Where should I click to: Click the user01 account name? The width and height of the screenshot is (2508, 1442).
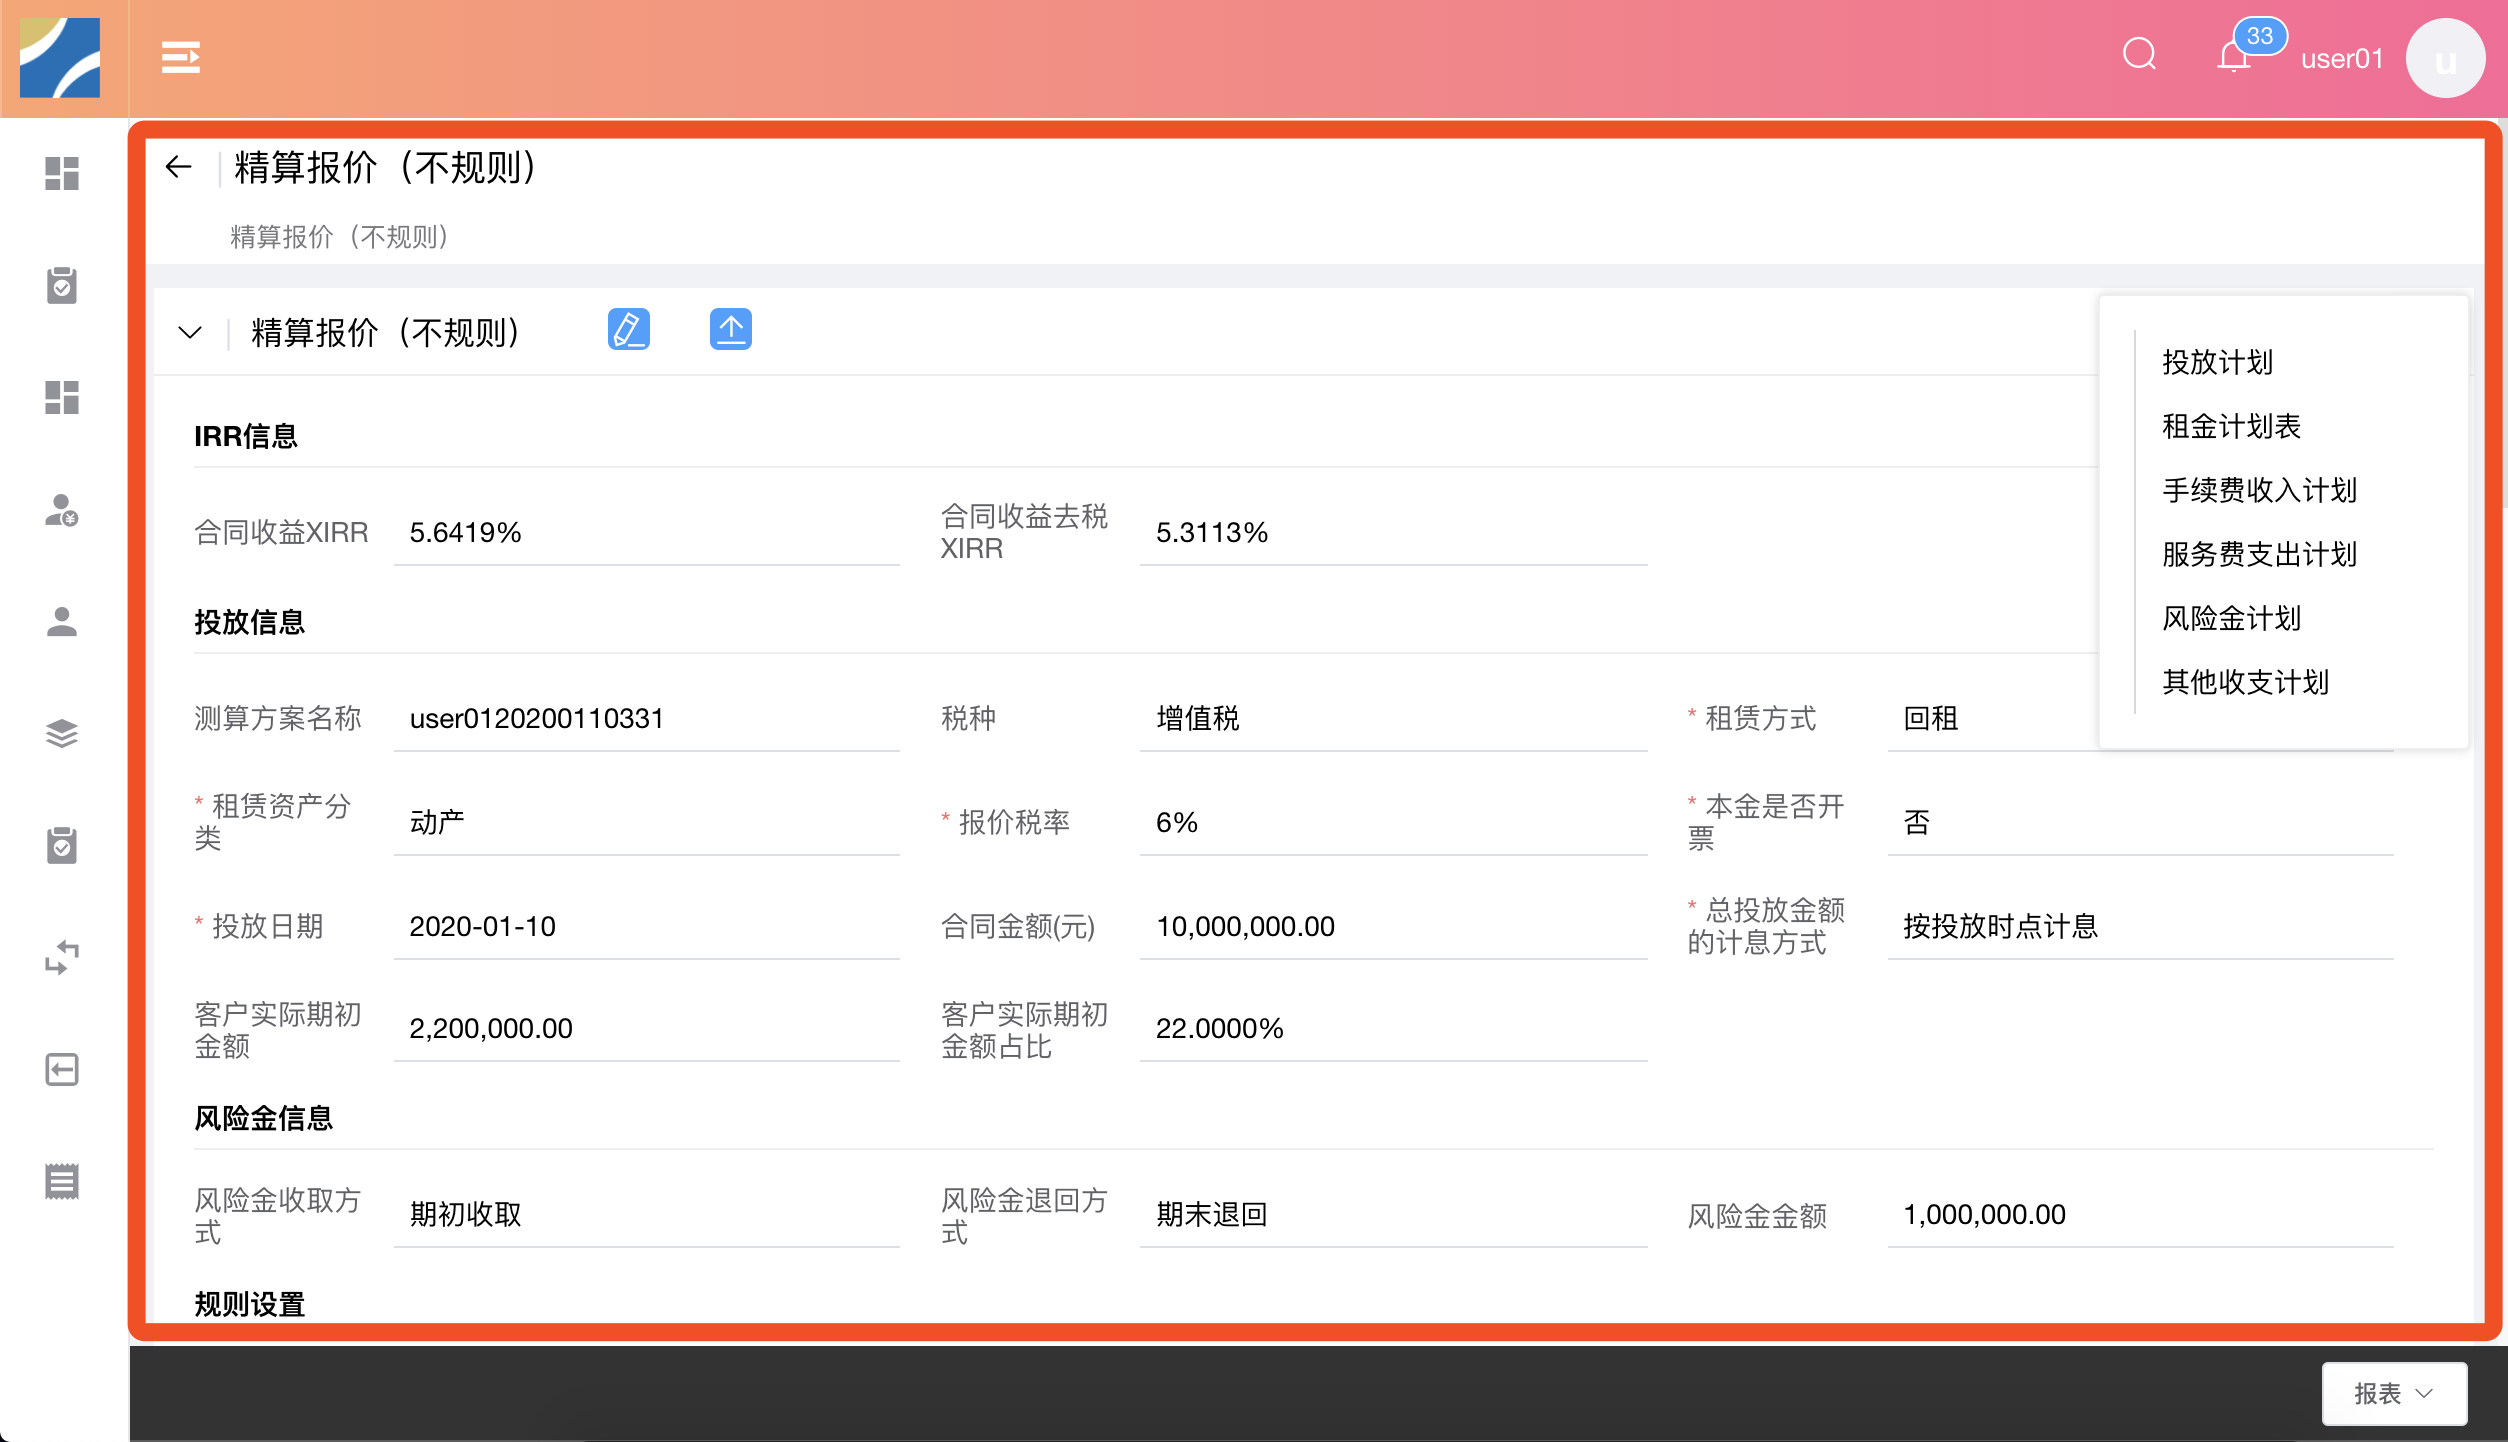pos(2342,57)
